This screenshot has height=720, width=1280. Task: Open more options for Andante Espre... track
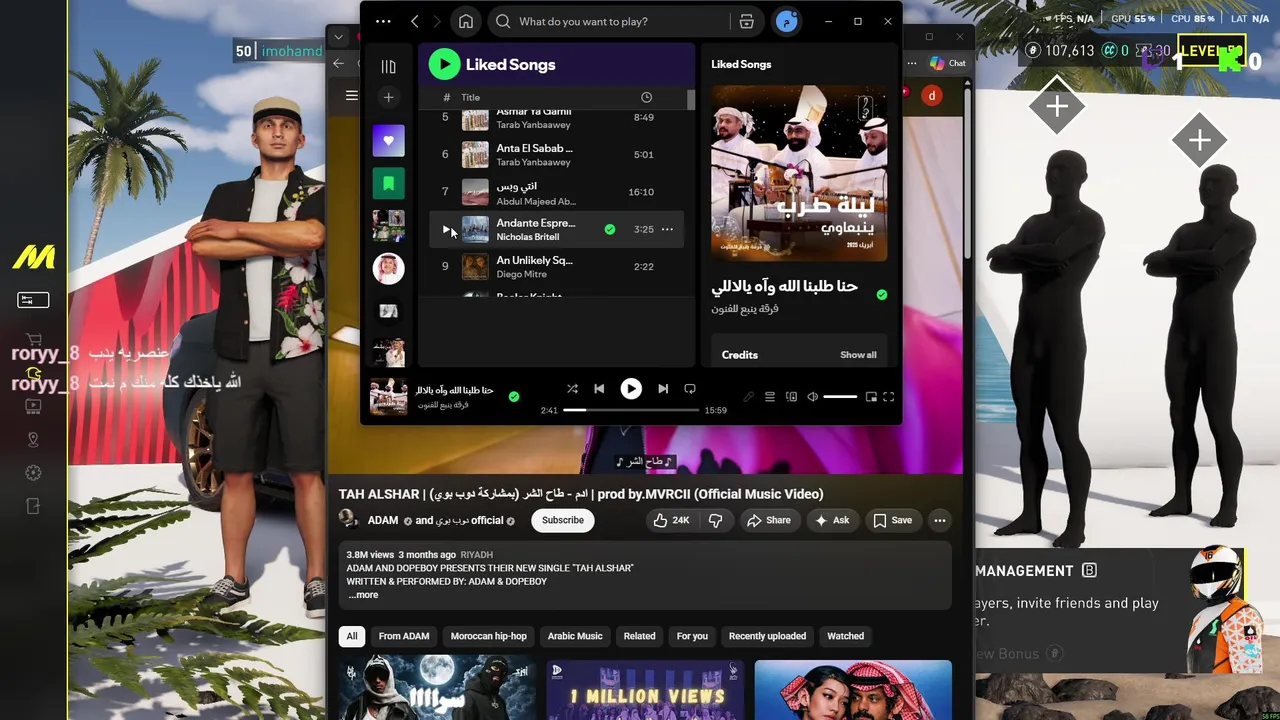pos(667,229)
